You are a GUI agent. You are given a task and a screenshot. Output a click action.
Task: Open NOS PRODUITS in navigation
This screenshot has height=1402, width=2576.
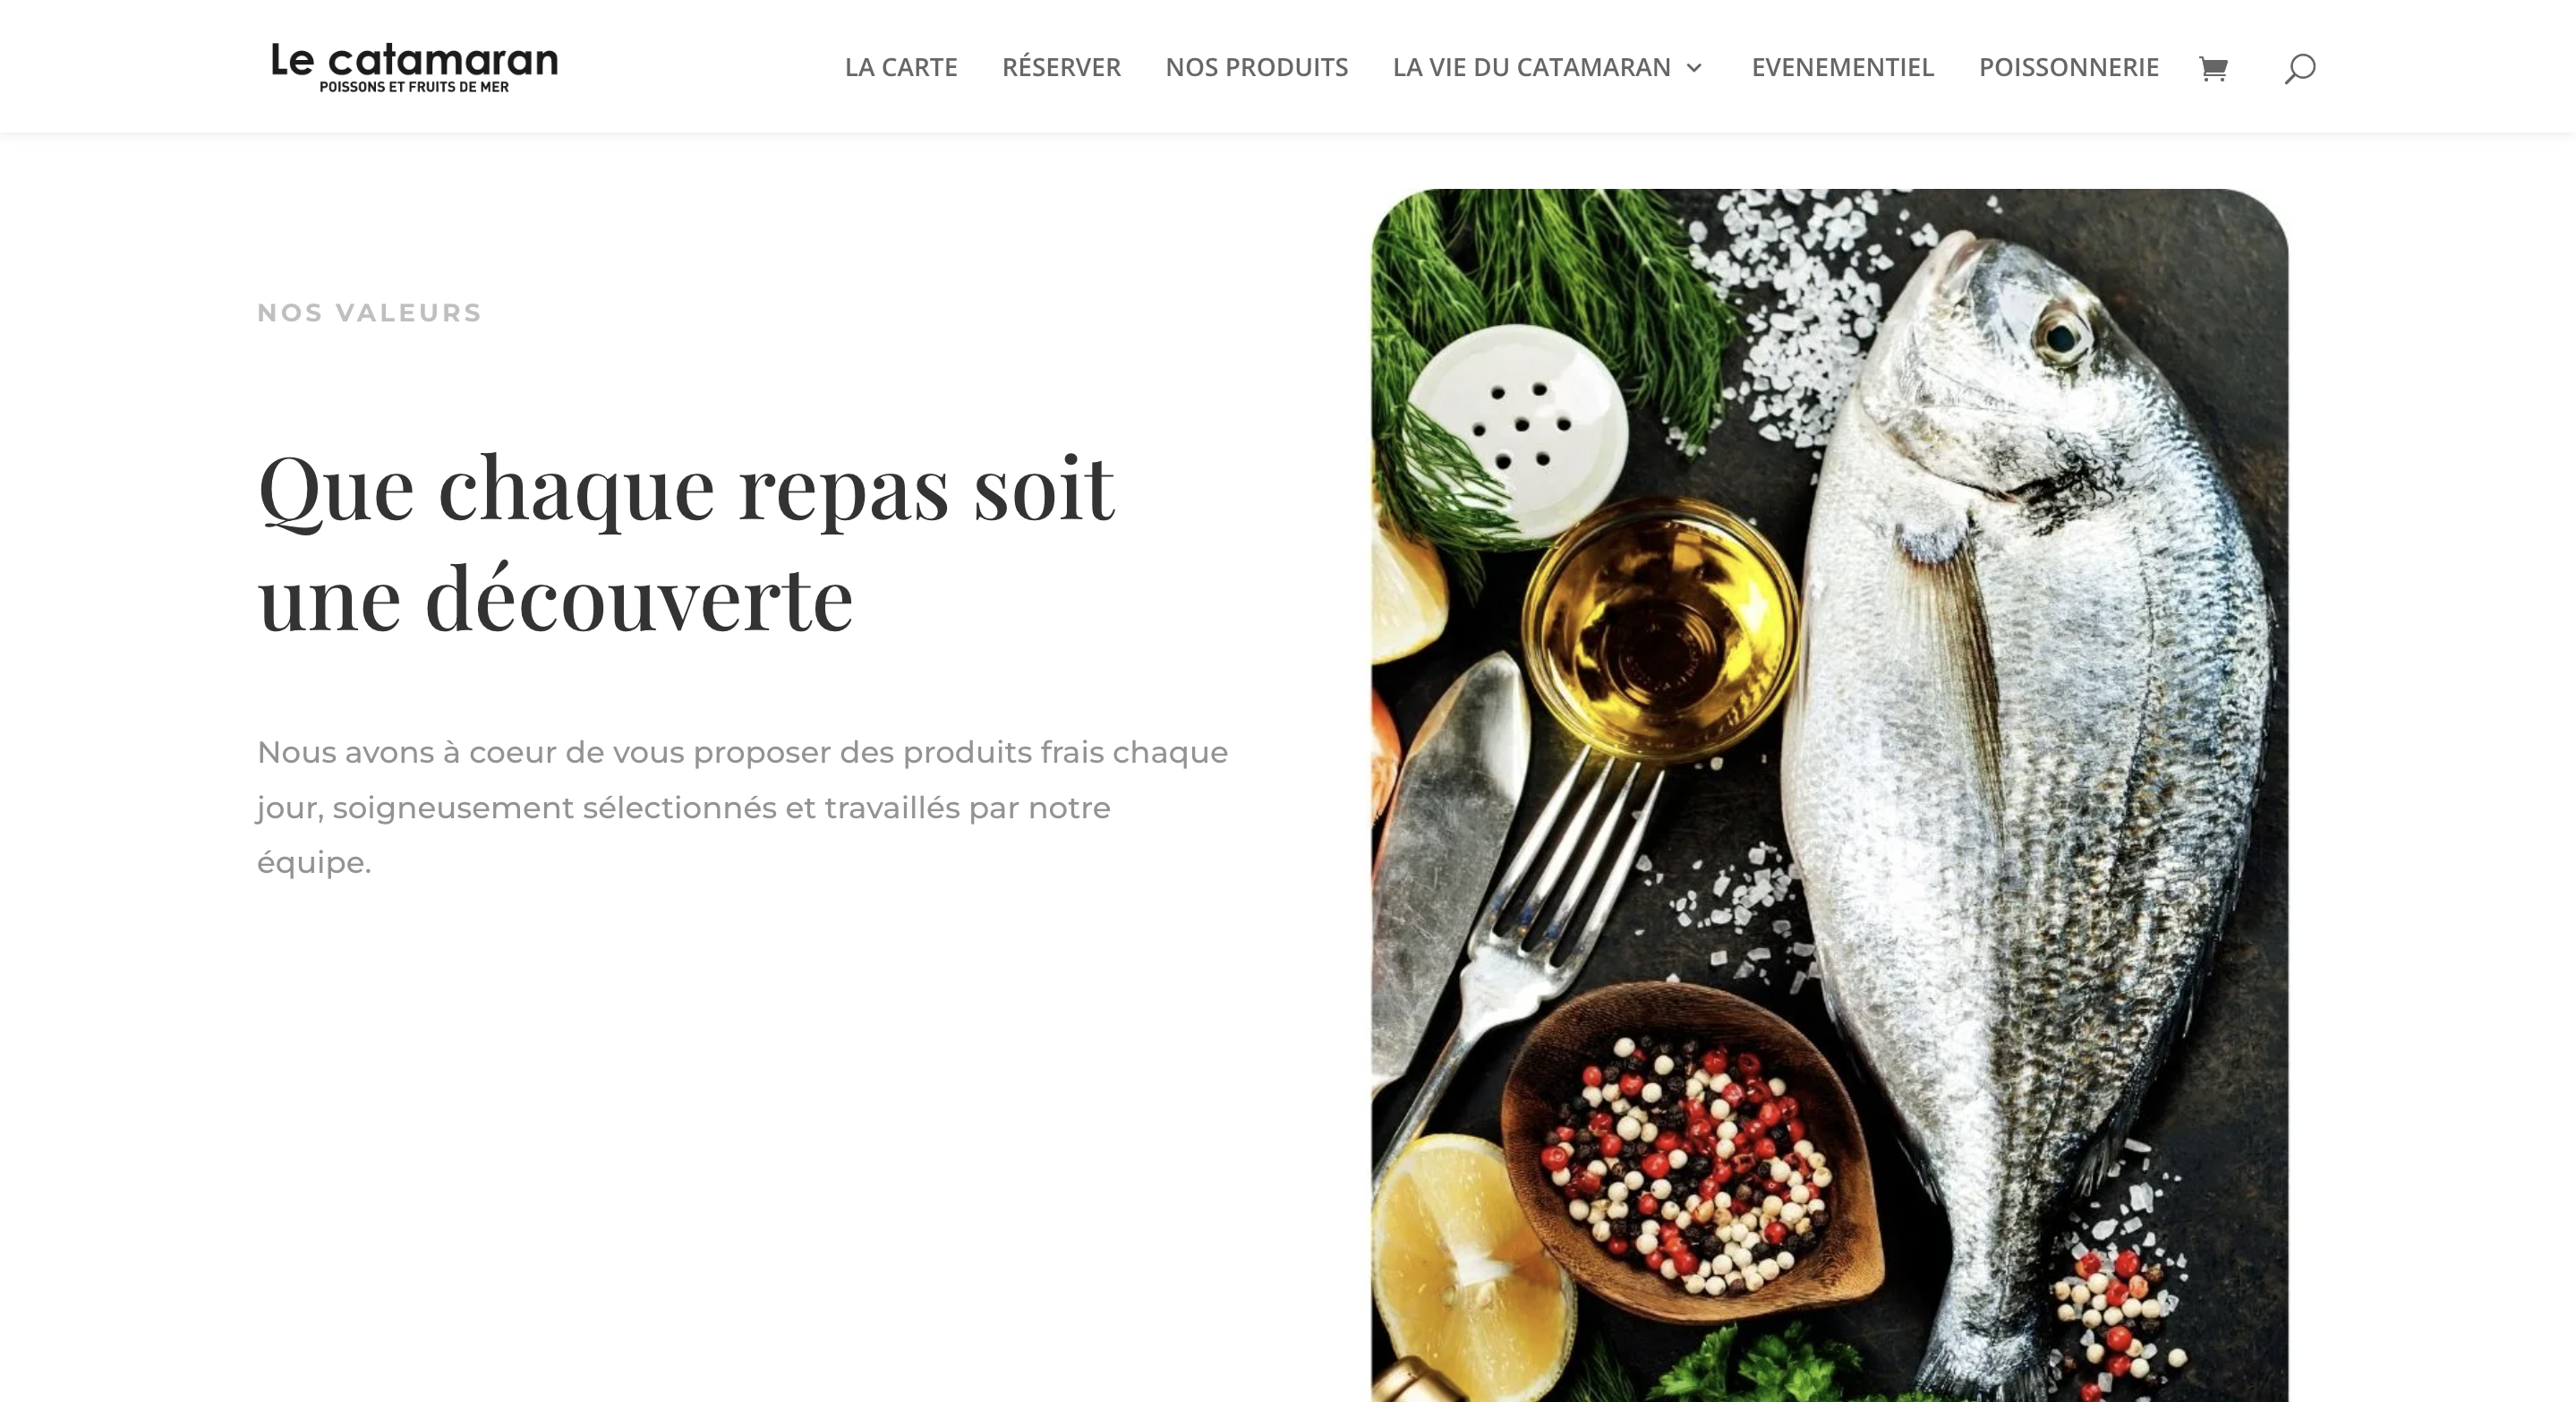tap(1256, 67)
